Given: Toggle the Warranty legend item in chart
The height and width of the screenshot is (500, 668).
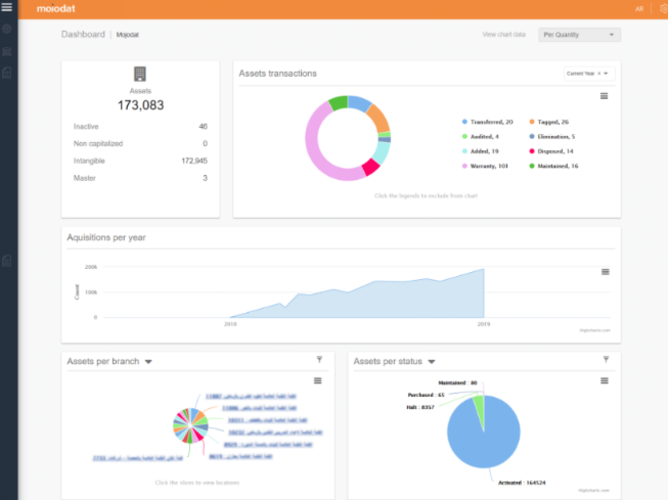Looking at the screenshot, I should [485, 165].
